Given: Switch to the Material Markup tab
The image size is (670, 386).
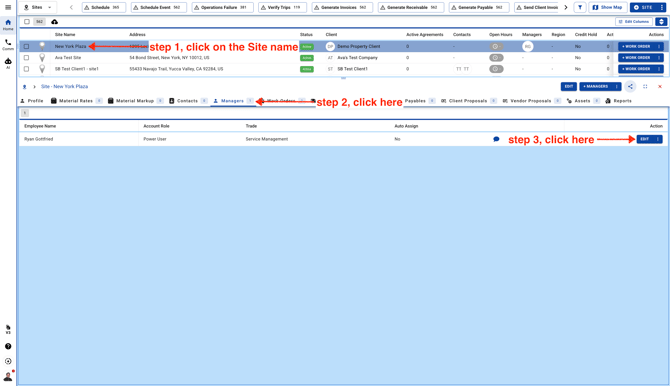Looking at the screenshot, I should (135, 101).
